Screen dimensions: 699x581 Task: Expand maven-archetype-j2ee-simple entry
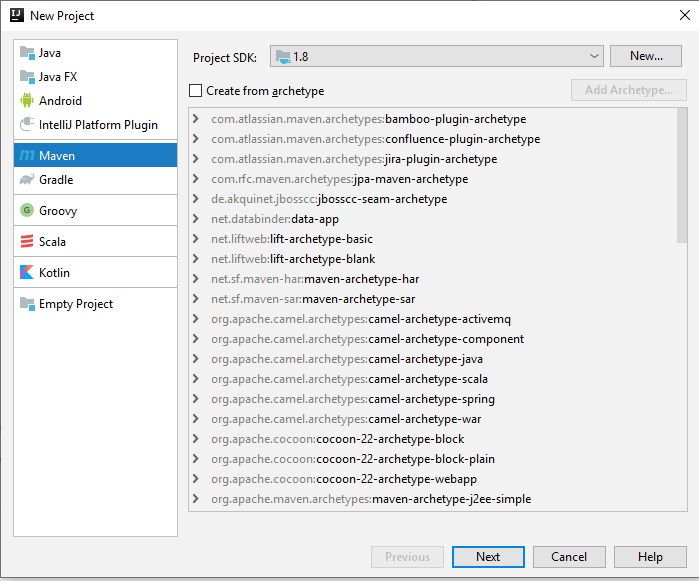pyautogui.click(x=196, y=499)
